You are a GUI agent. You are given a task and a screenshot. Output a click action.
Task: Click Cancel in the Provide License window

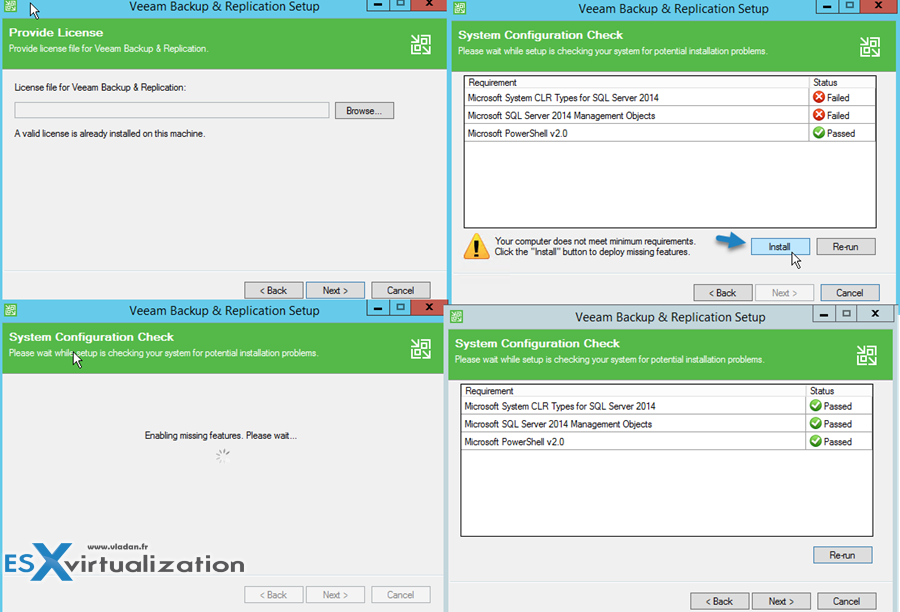pos(401,290)
